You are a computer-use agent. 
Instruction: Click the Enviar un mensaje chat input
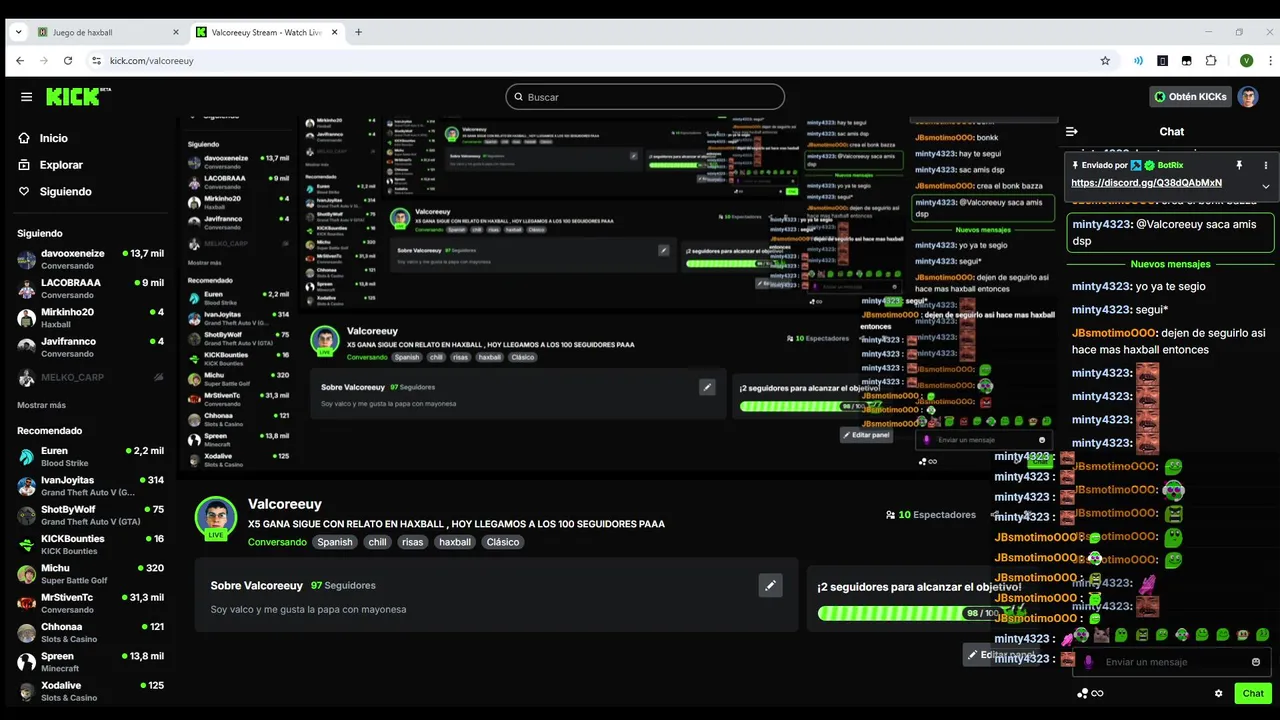[x=1170, y=662]
